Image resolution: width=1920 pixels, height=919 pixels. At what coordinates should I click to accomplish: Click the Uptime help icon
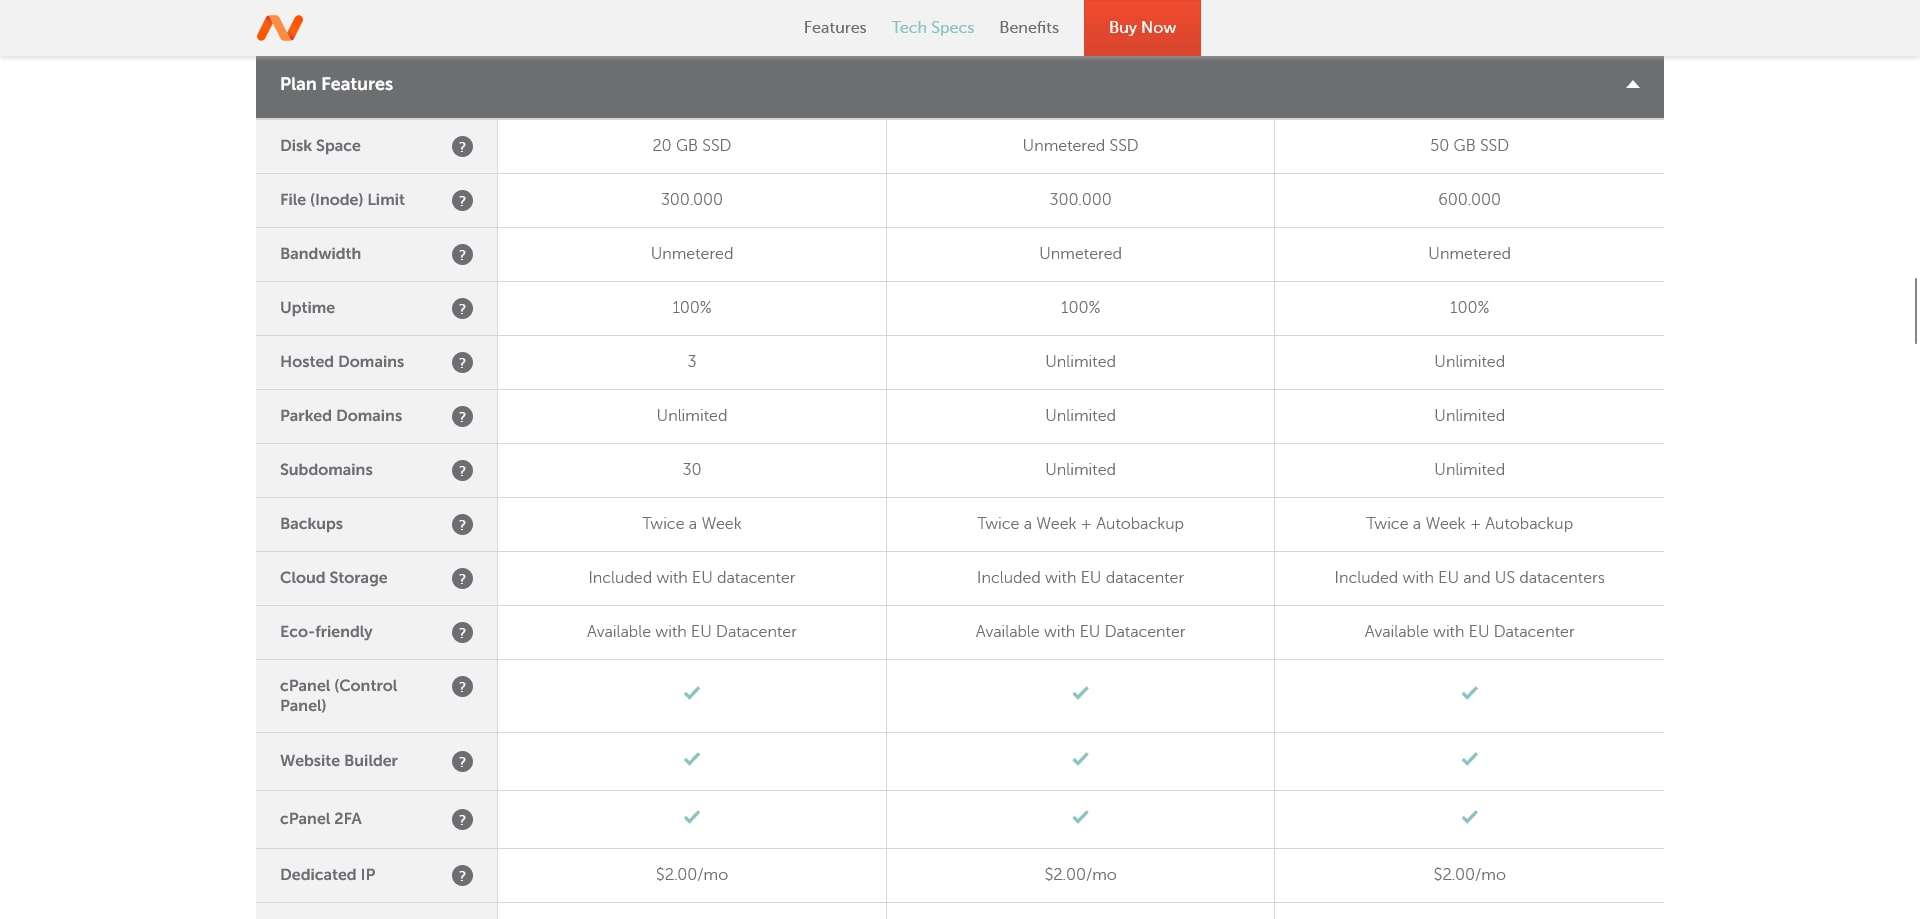[462, 308]
